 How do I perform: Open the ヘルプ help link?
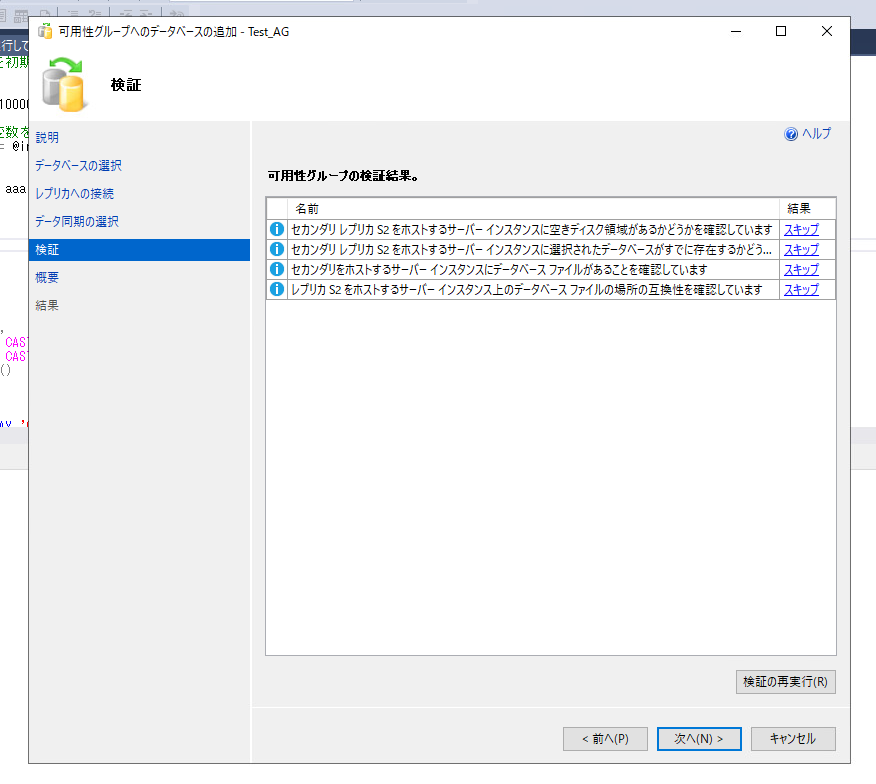pos(816,134)
